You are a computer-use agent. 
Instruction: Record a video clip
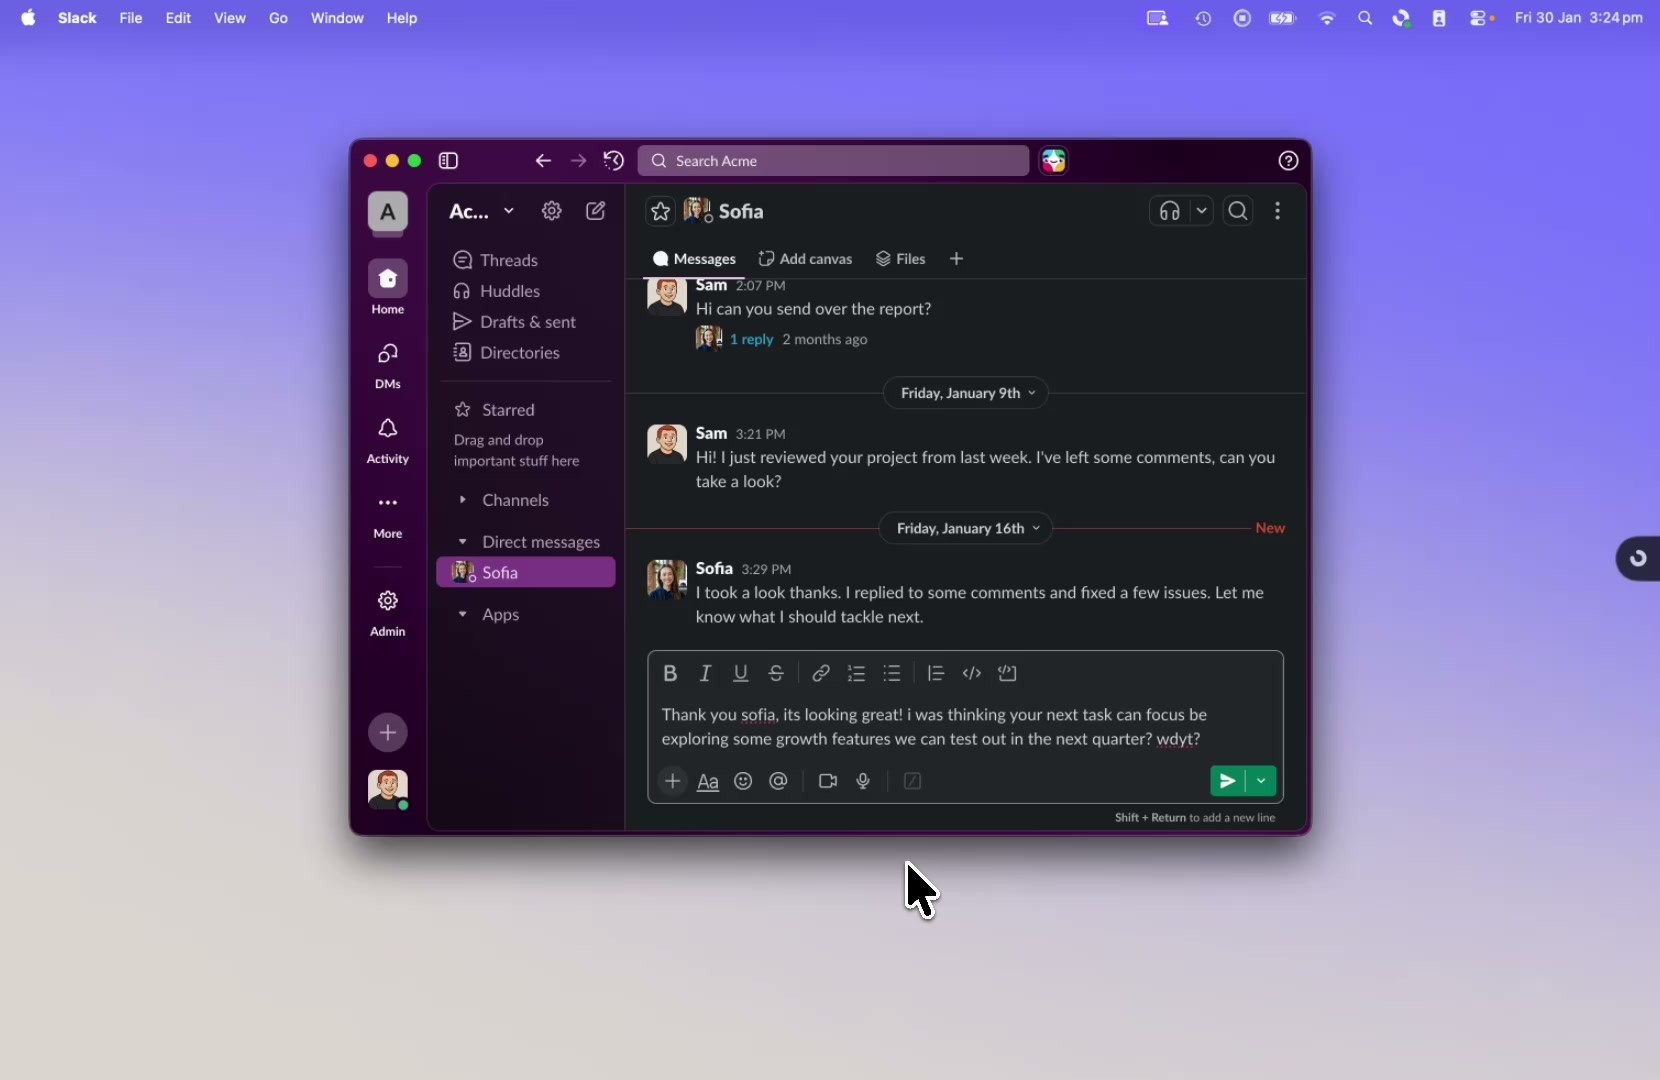(x=828, y=781)
